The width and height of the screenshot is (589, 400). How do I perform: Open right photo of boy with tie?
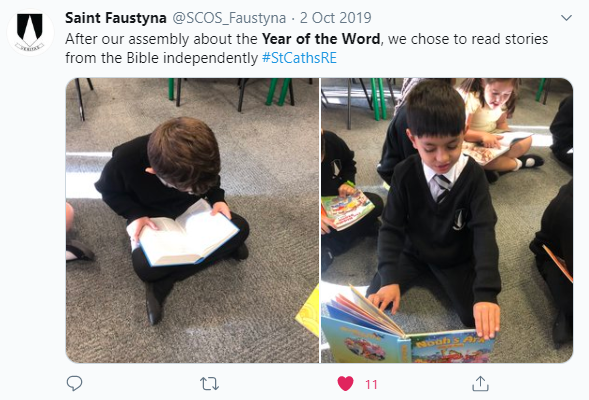[447, 220]
